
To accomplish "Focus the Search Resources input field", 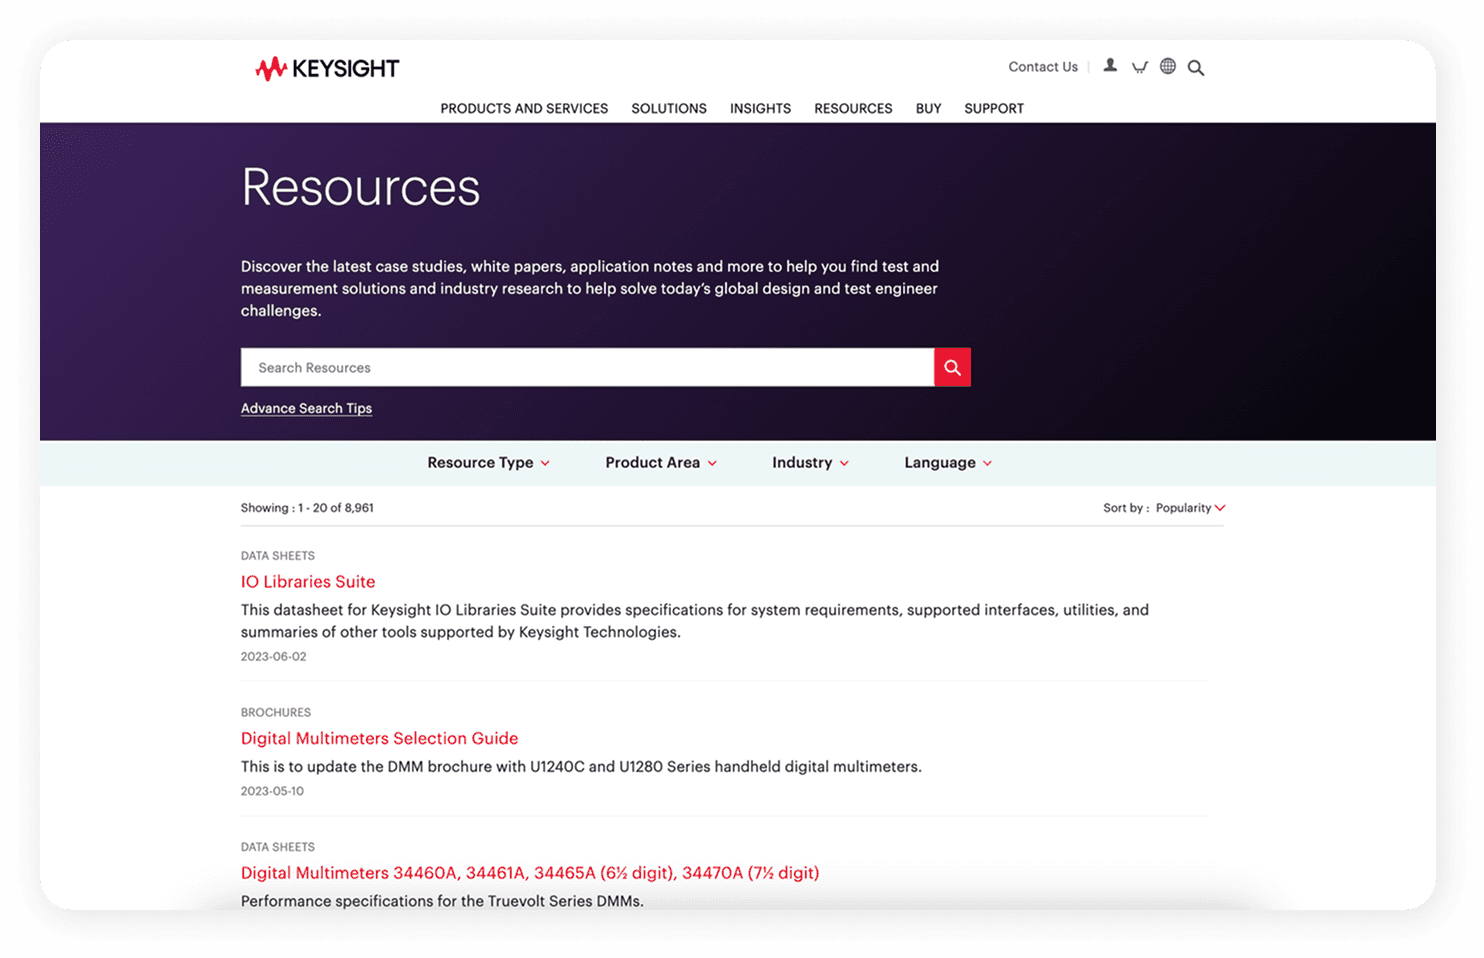I will (x=587, y=367).
